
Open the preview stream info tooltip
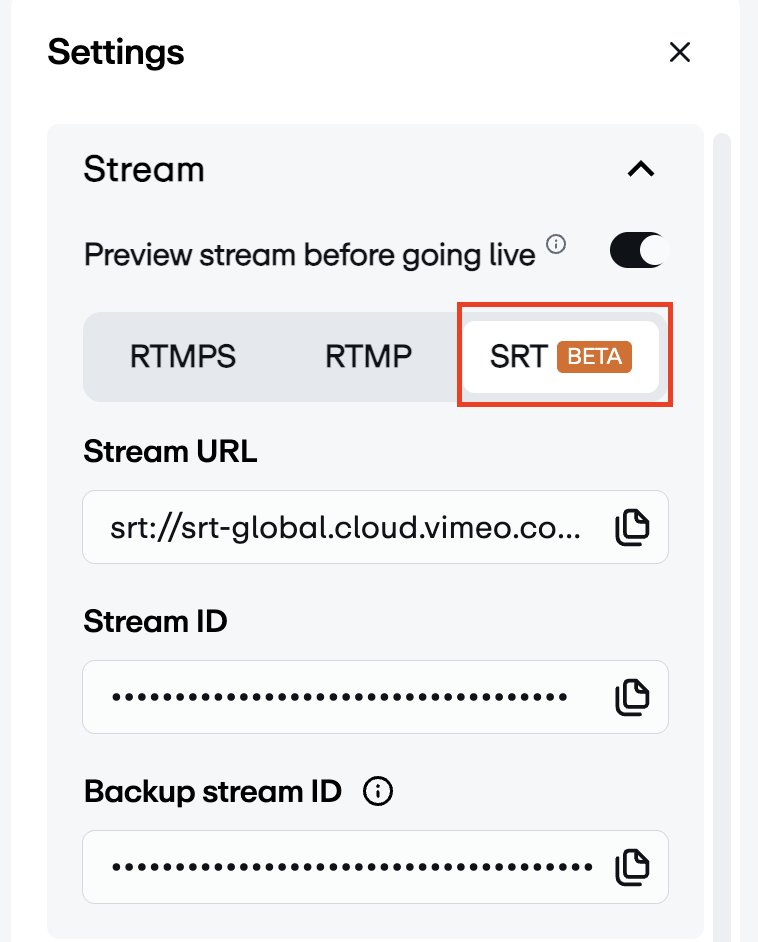pyautogui.click(x=558, y=243)
